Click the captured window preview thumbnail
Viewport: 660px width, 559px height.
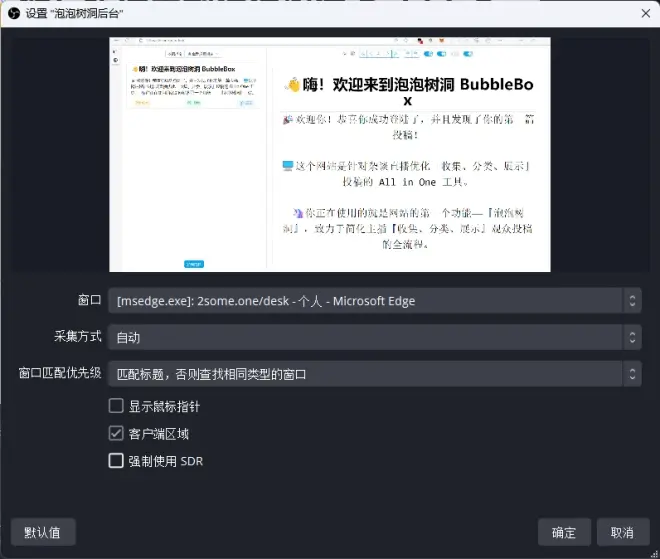(330, 154)
